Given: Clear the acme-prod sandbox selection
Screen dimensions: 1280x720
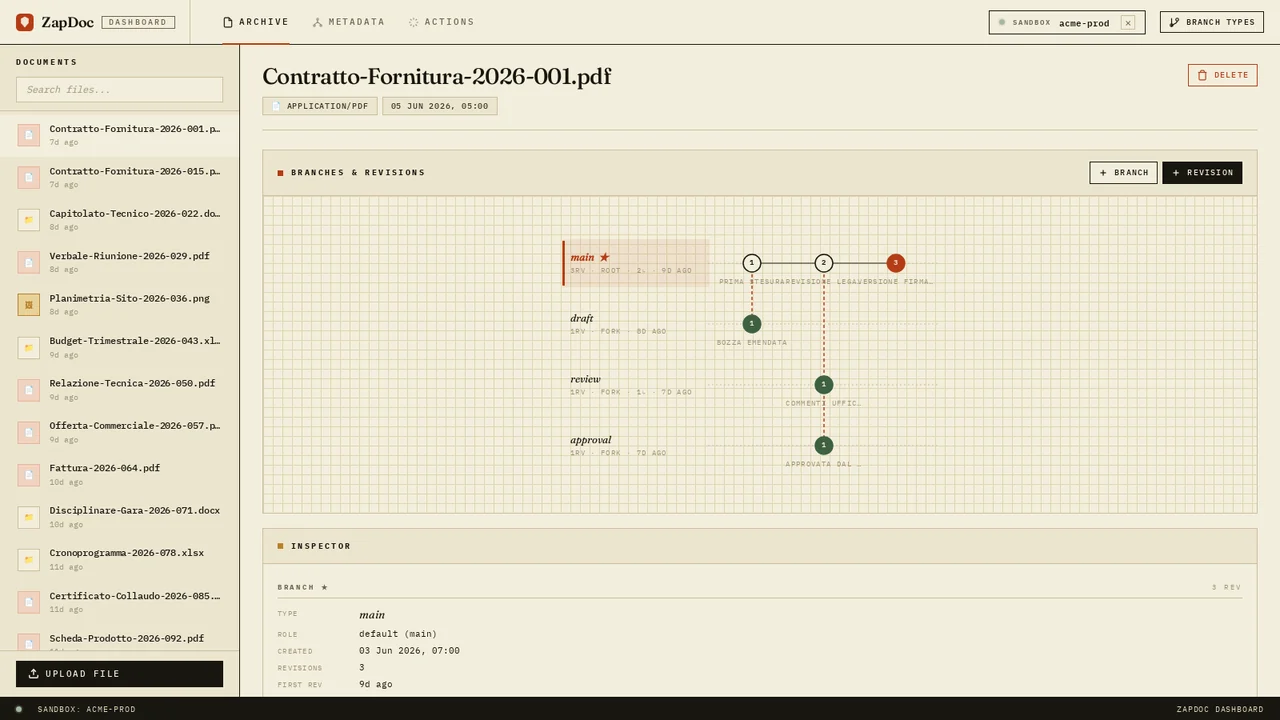Looking at the screenshot, I should [x=1128, y=22].
